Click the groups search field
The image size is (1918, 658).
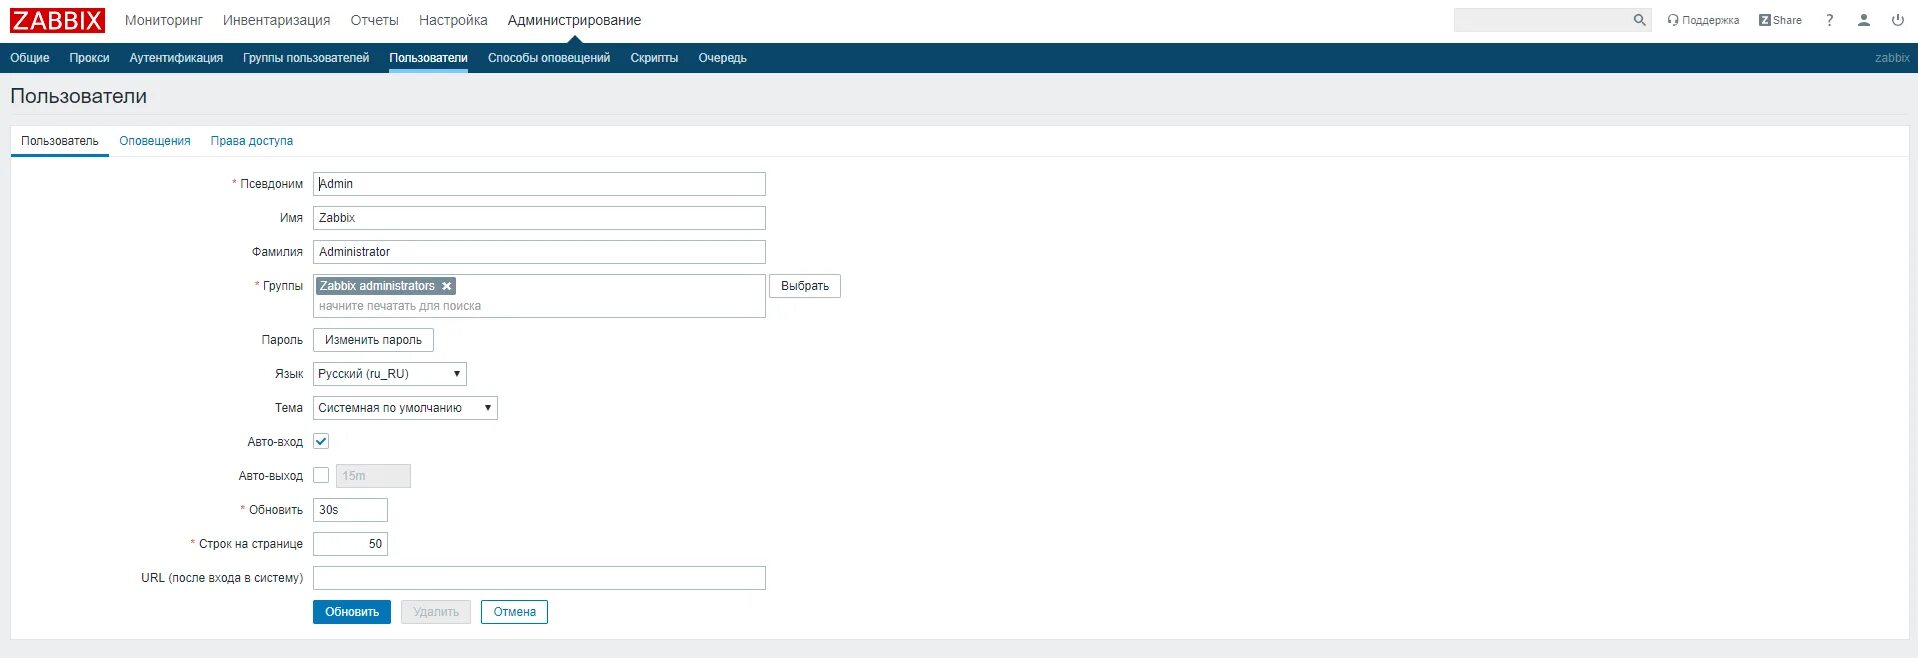(x=539, y=306)
